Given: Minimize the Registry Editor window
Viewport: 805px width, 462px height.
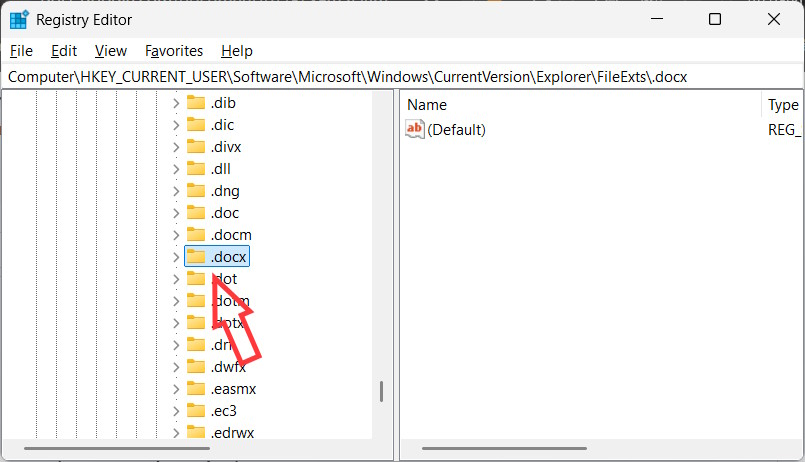Looking at the screenshot, I should [x=657, y=20].
